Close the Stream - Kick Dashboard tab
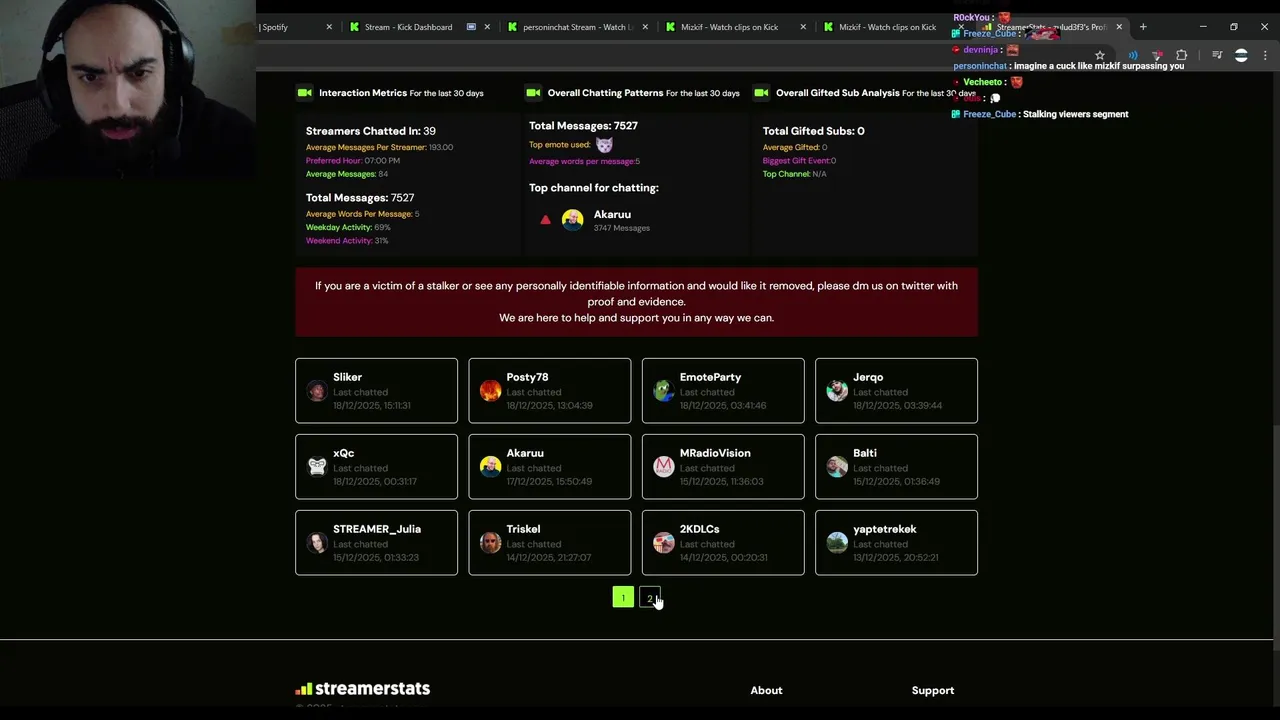This screenshot has width=1280, height=720. pos(487,27)
